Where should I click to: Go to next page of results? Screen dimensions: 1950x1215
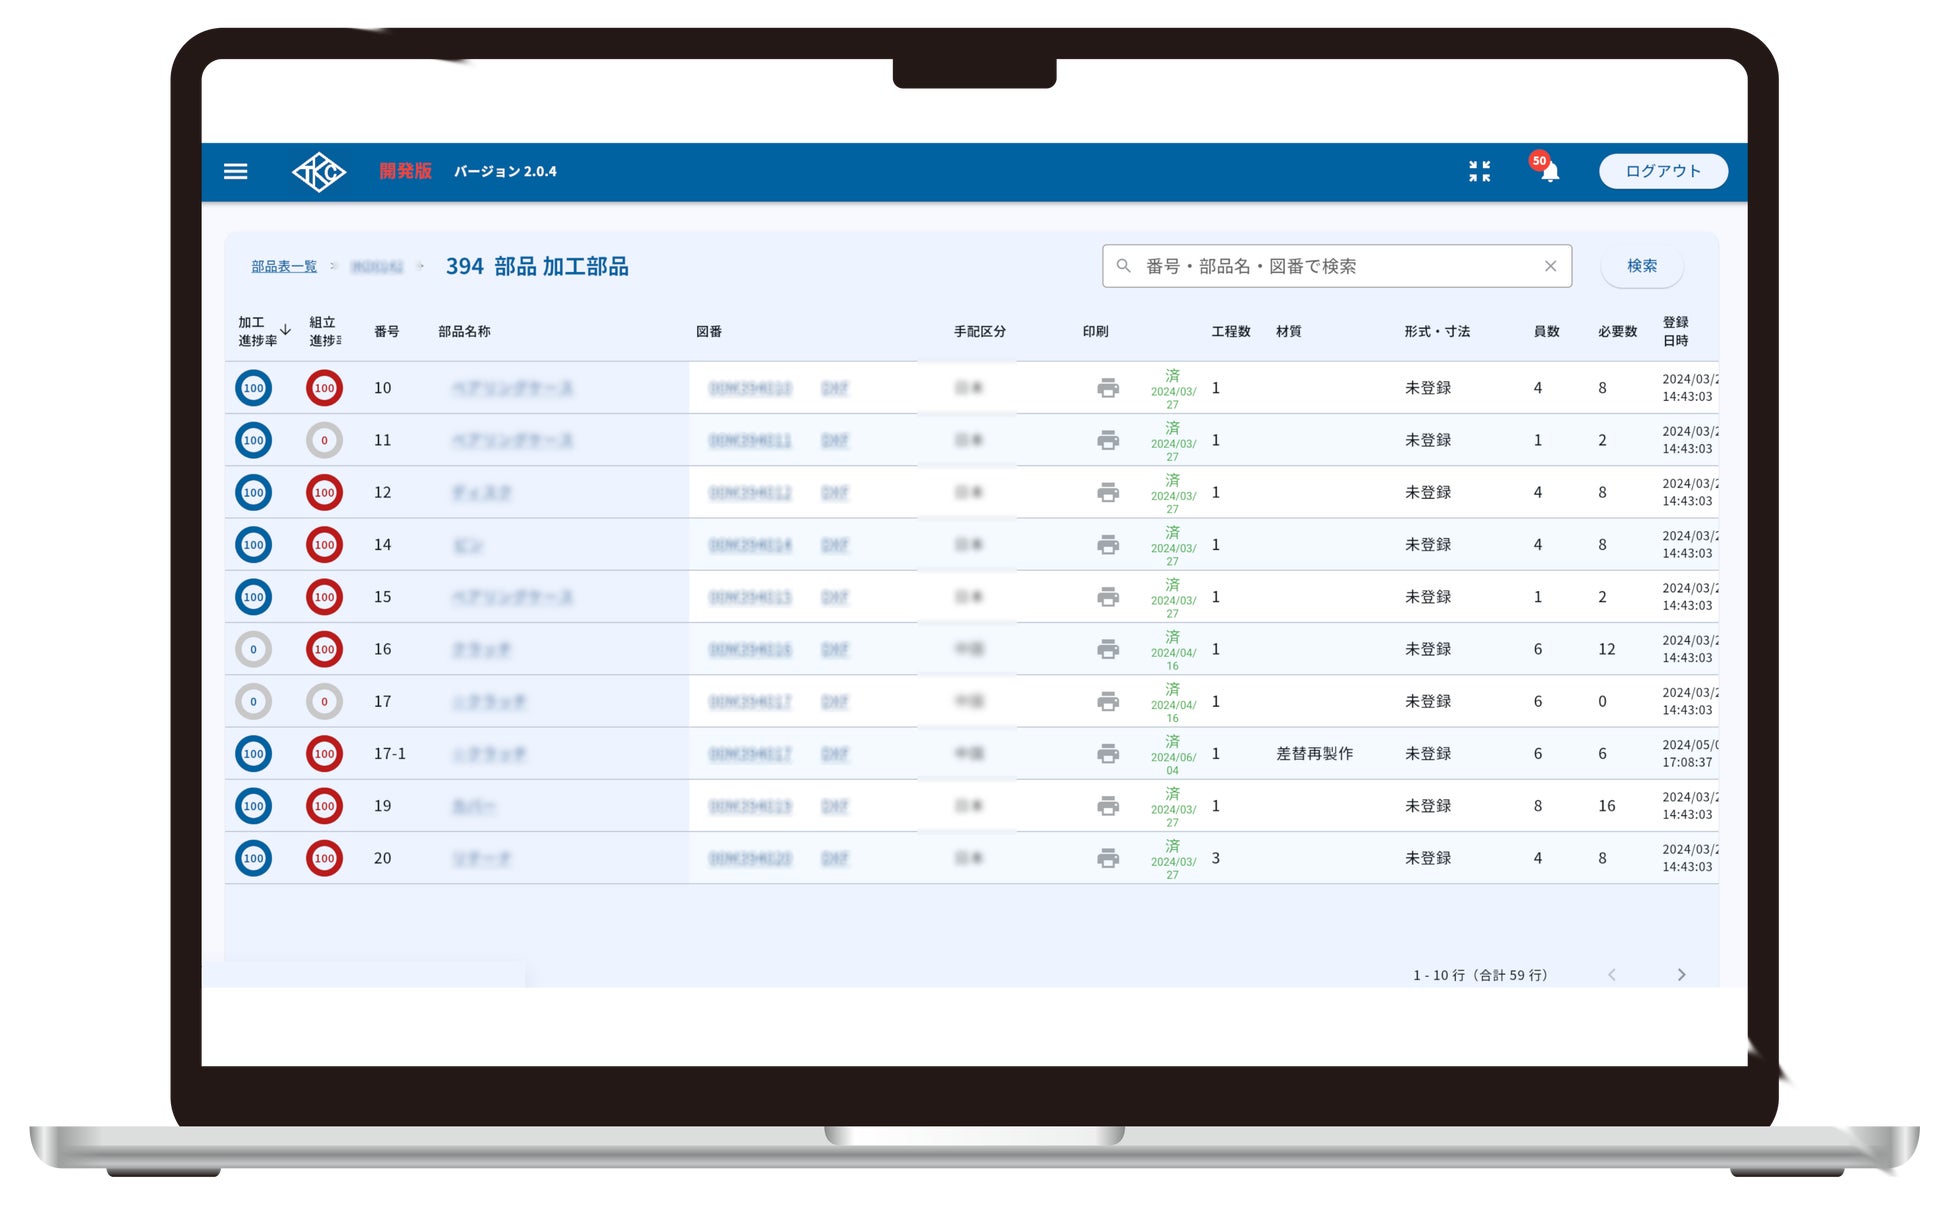(x=1681, y=975)
